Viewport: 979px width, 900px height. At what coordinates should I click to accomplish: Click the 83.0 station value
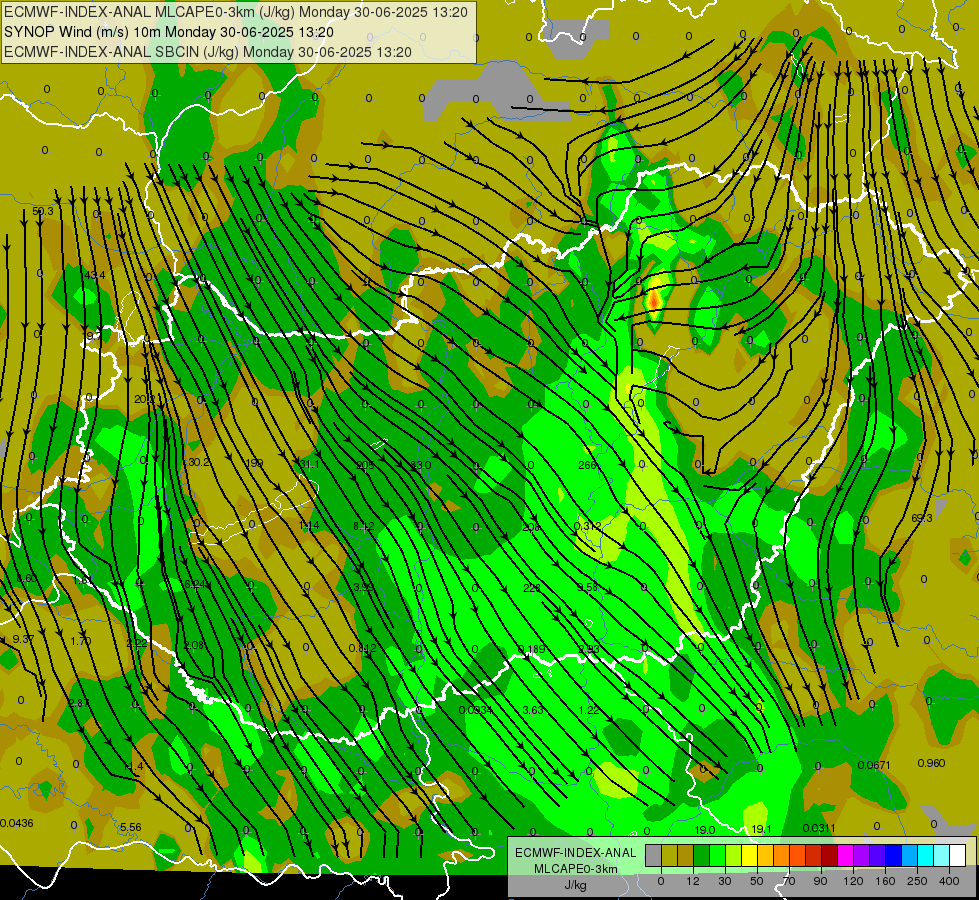421,465
